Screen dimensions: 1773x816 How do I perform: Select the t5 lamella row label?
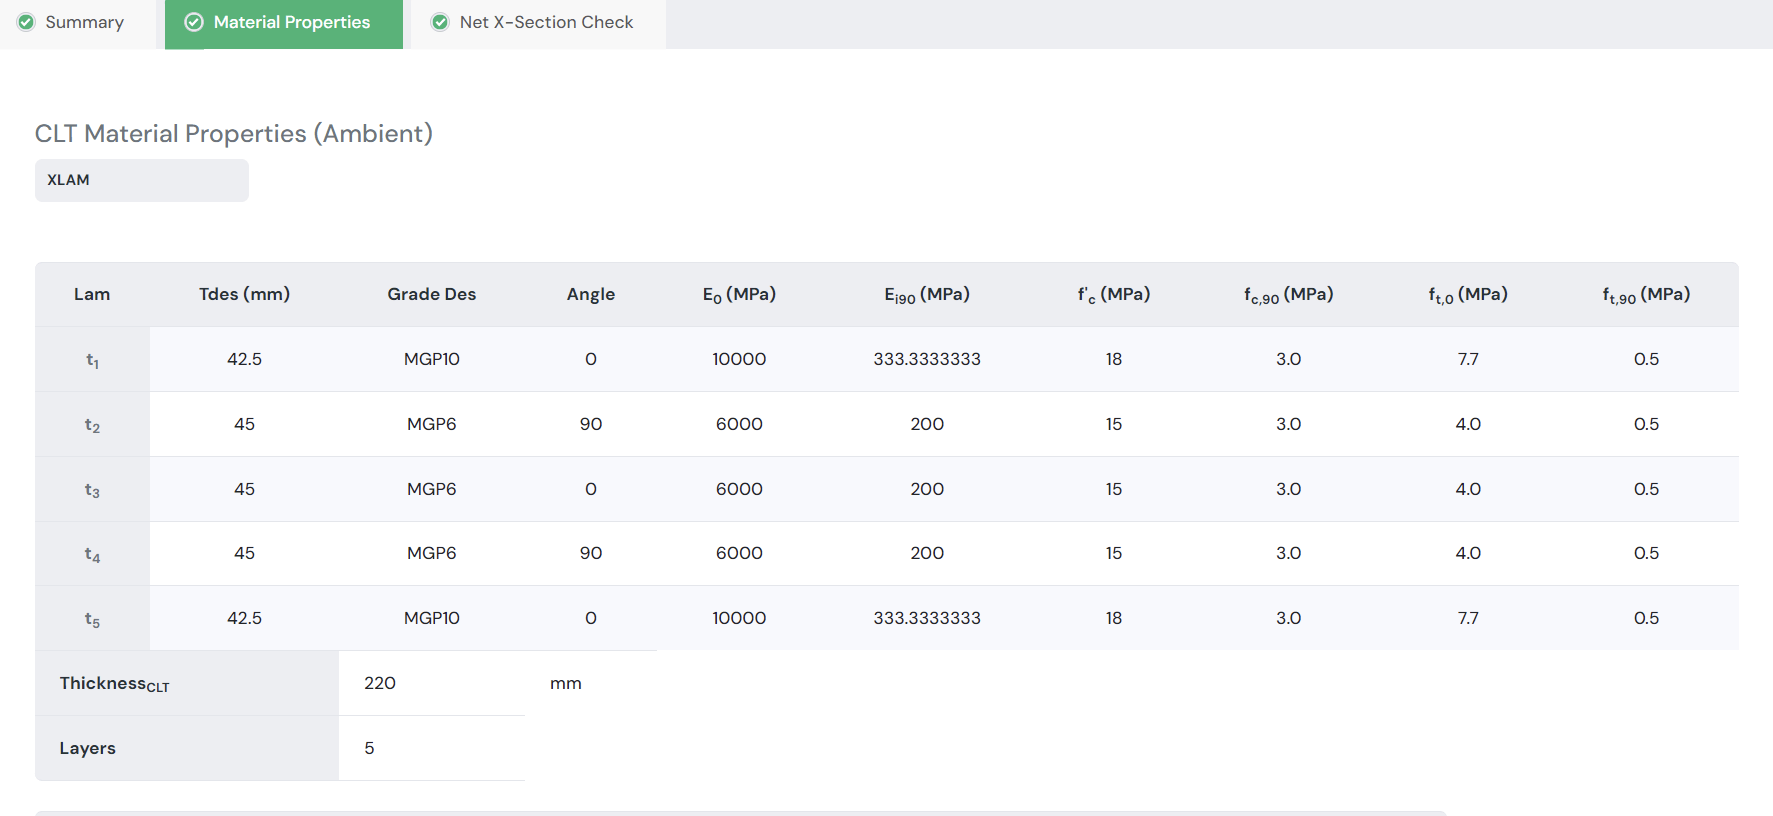point(92,619)
